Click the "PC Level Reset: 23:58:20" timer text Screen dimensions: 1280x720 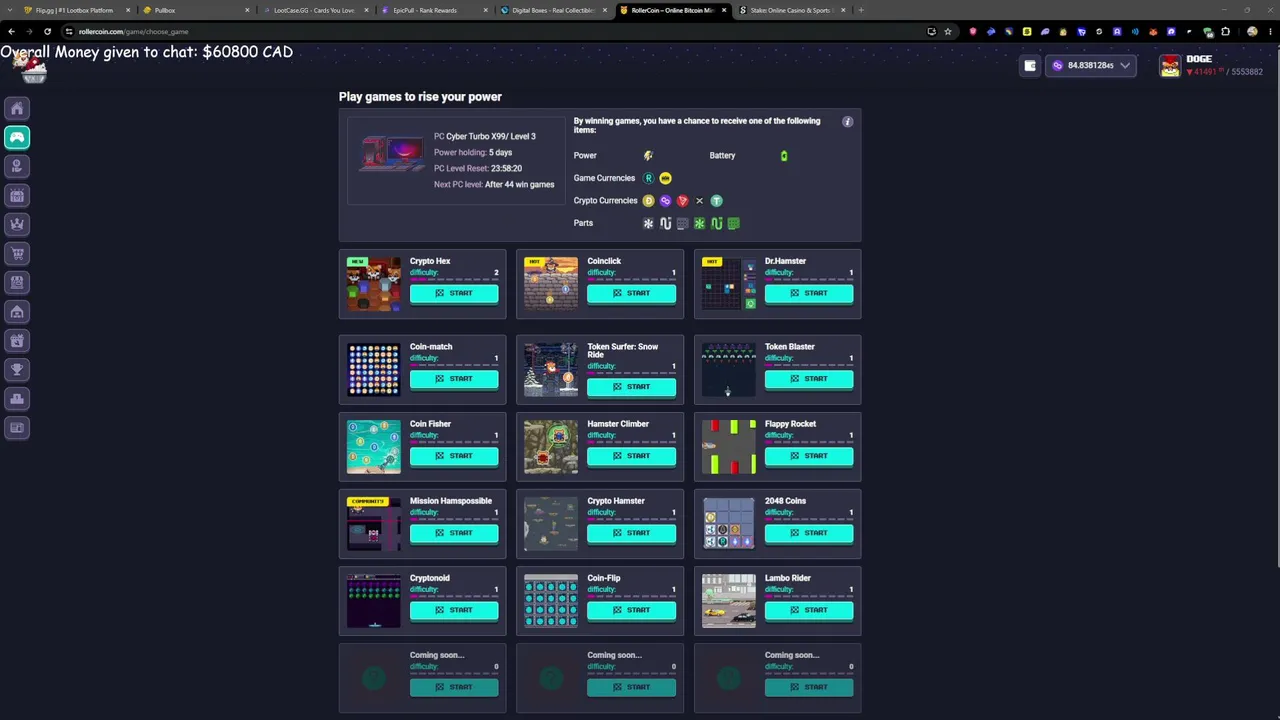478,169
